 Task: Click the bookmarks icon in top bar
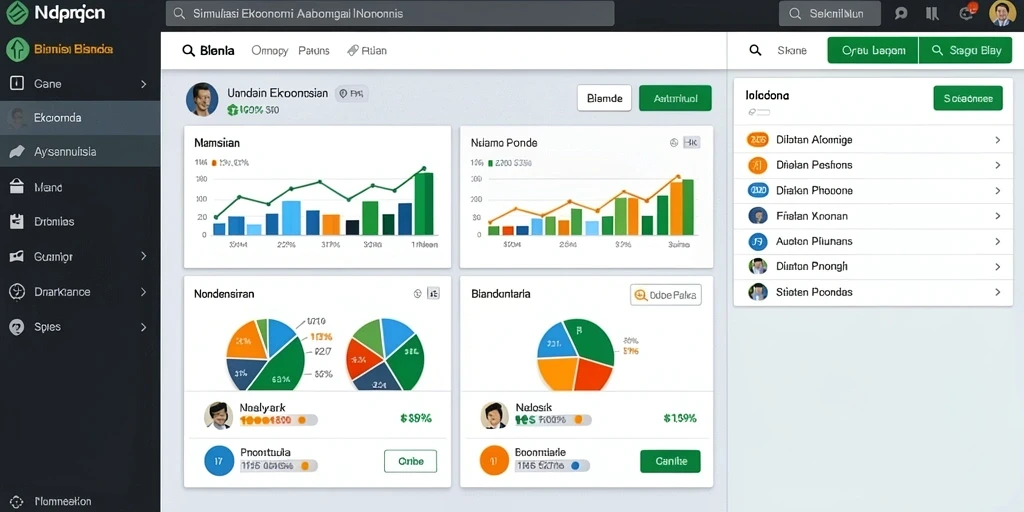(x=933, y=13)
